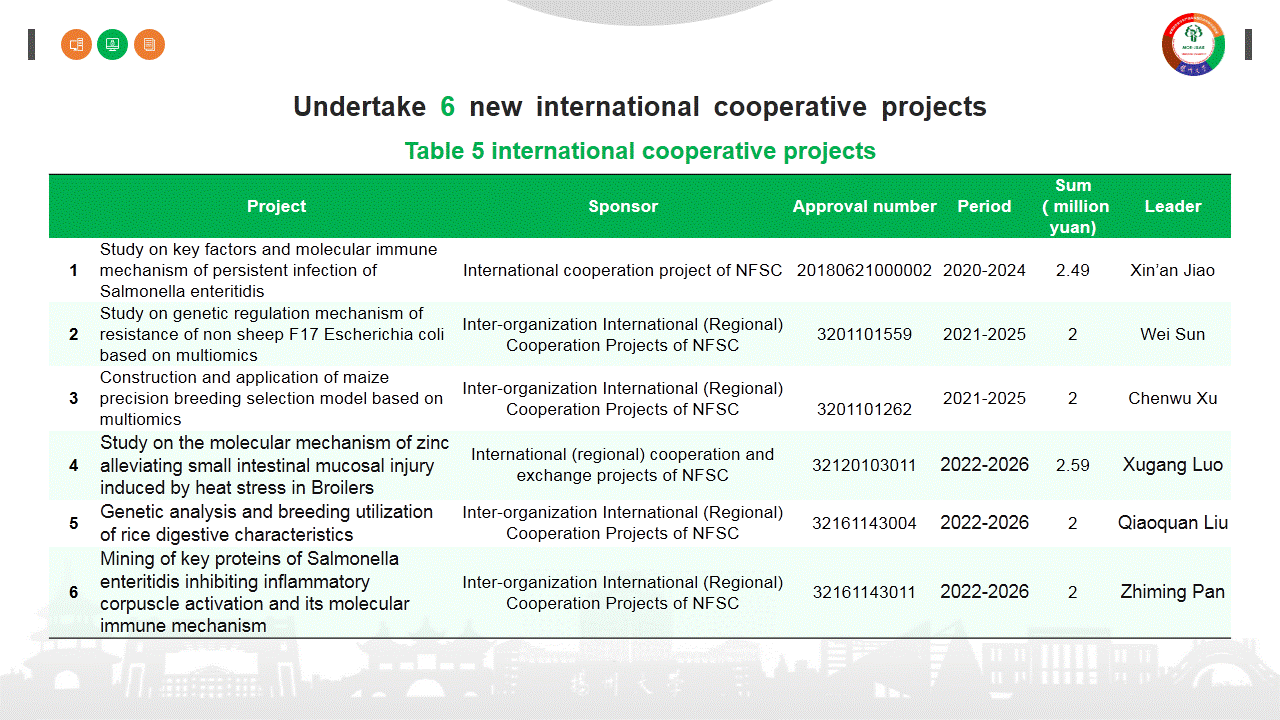This screenshot has width=1280, height=720.
Task: Click the dark bar at top right
Action: pos(1248,44)
